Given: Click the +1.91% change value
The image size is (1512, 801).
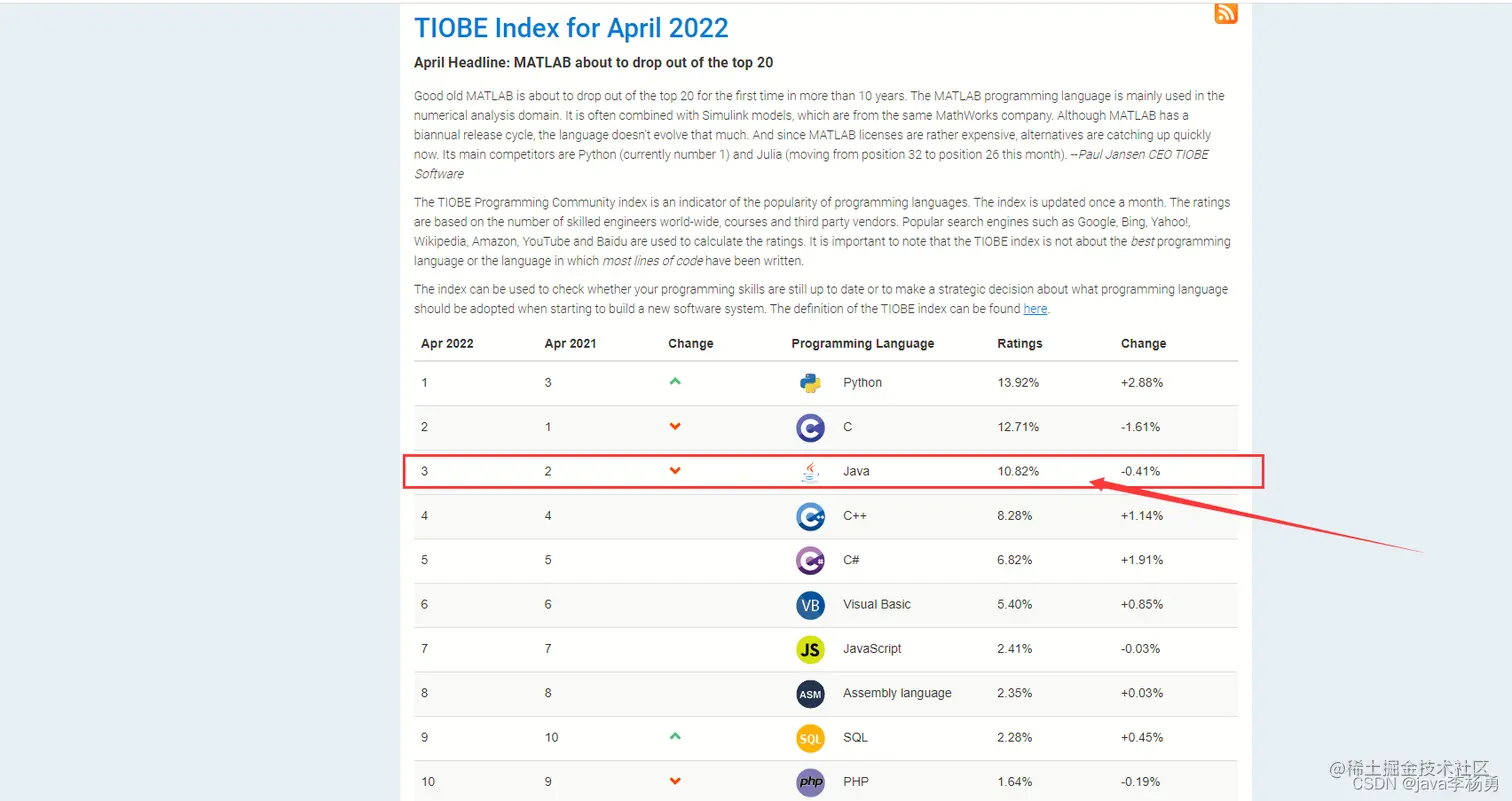Looking at the screenshot, I should point(1142,560).
